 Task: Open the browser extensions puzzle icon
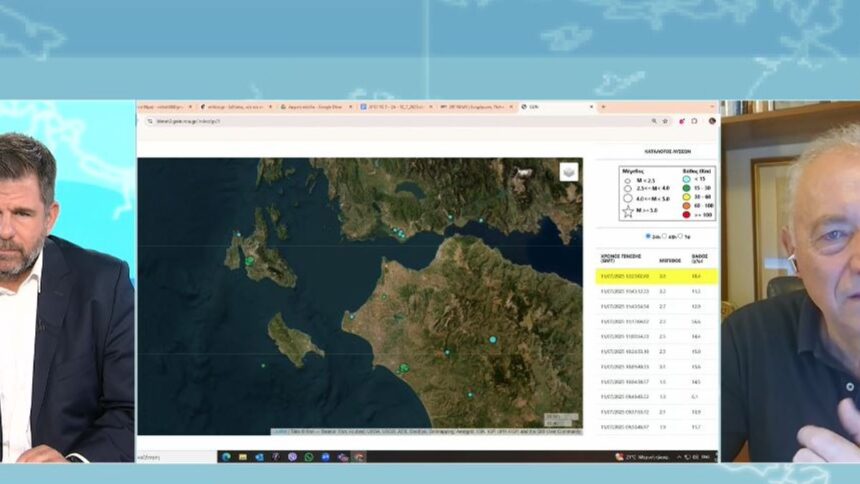(x=694, y=121)
